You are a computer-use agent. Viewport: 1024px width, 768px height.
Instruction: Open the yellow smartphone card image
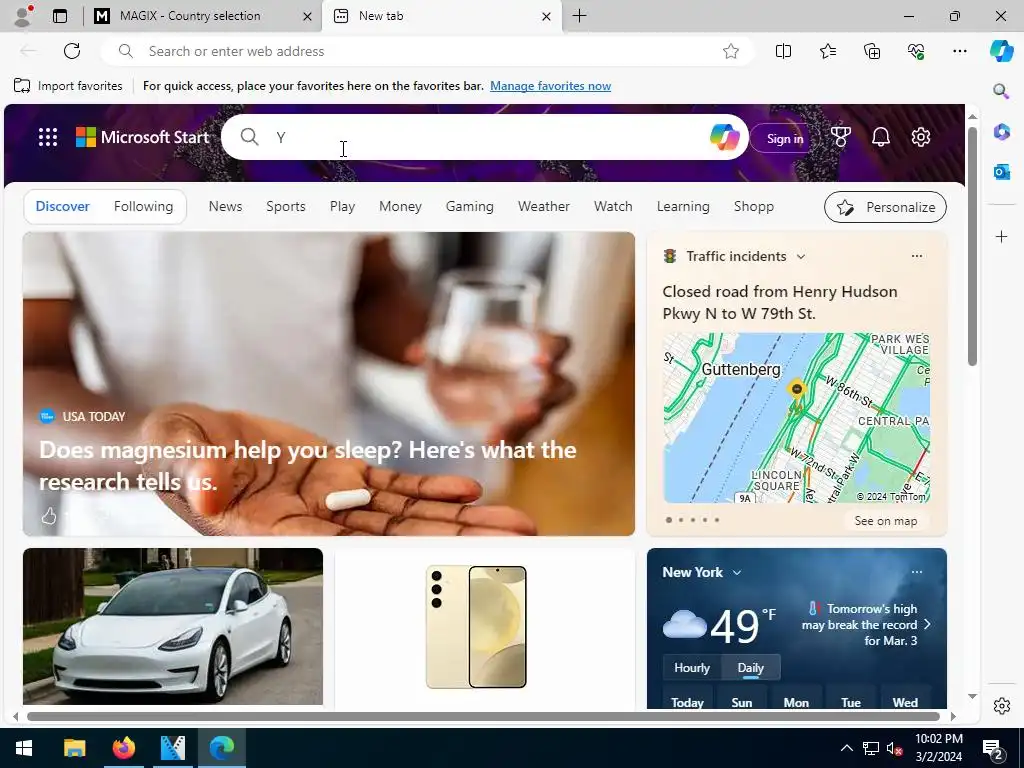click(476, 627)
